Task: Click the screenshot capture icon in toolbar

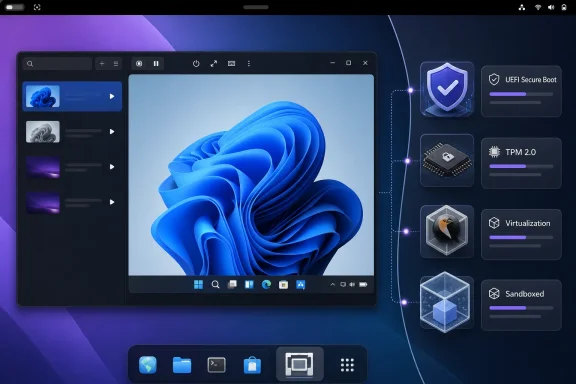Action: point(139,64)
